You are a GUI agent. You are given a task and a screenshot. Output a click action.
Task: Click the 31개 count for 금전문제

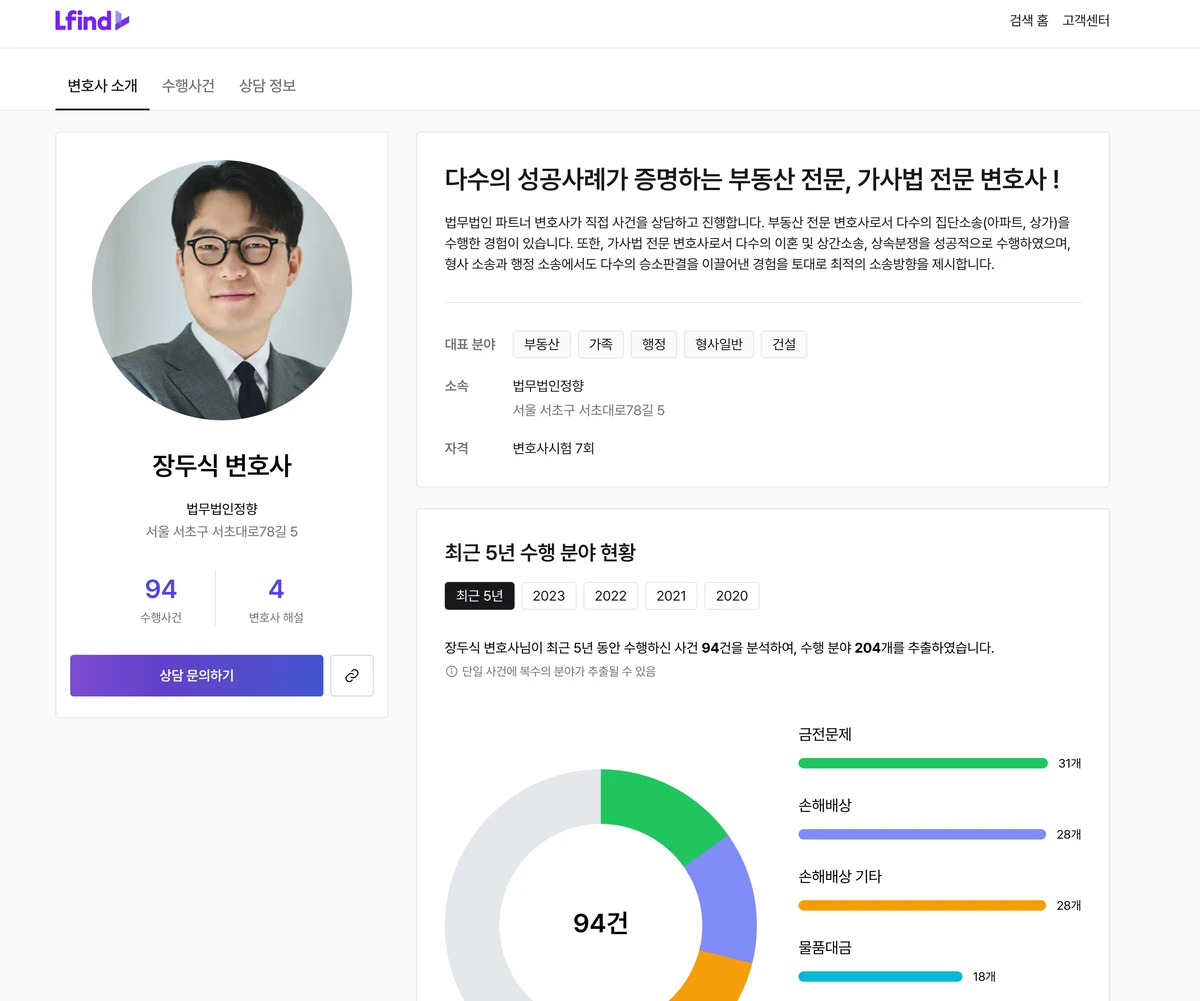pos(1070,763)
